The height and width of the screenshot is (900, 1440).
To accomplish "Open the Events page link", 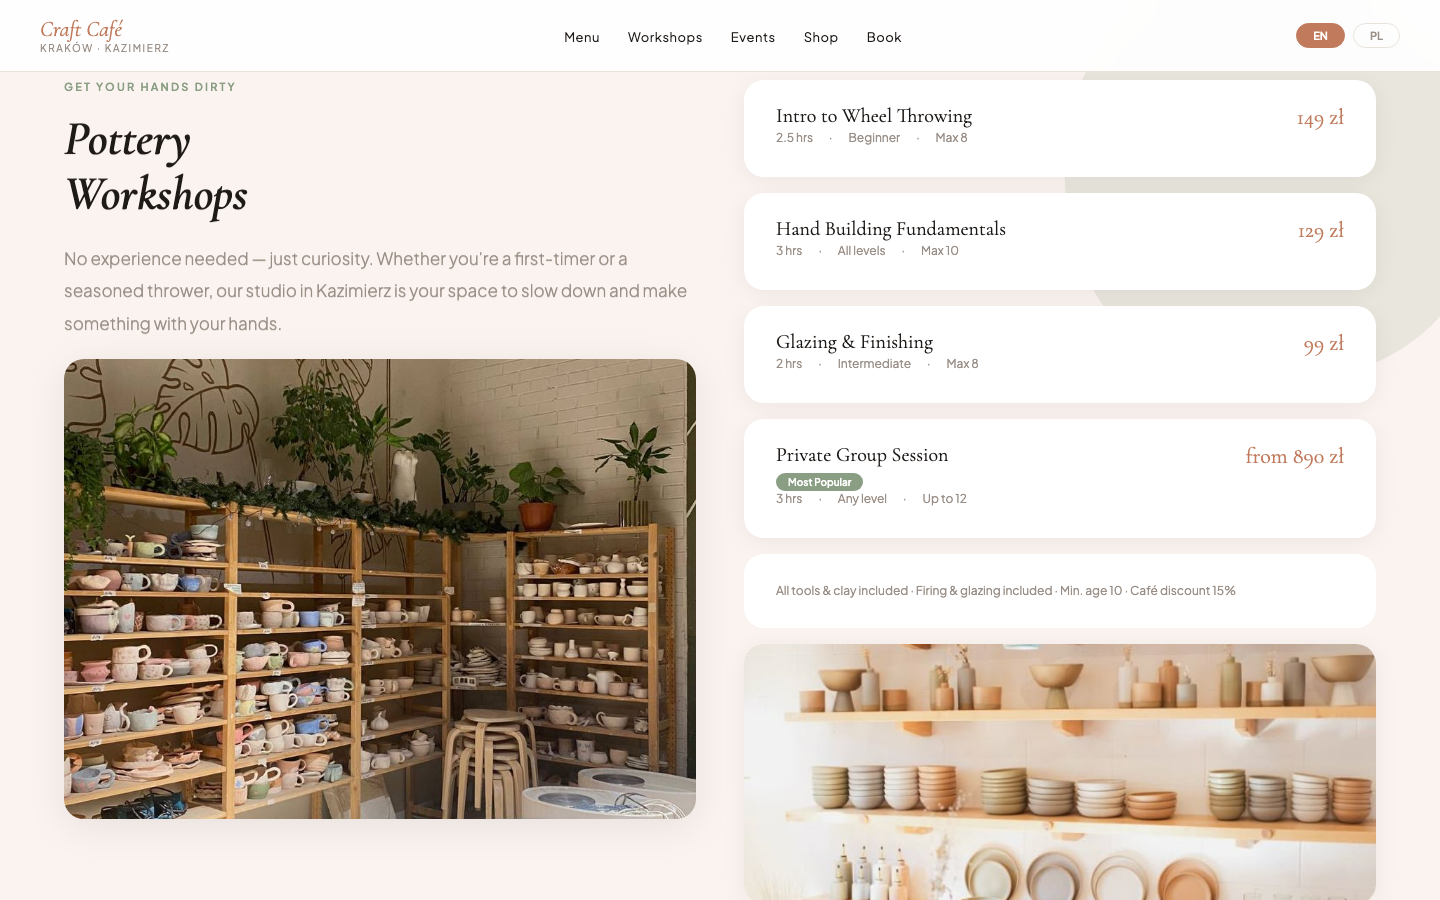I will (753, 37).
